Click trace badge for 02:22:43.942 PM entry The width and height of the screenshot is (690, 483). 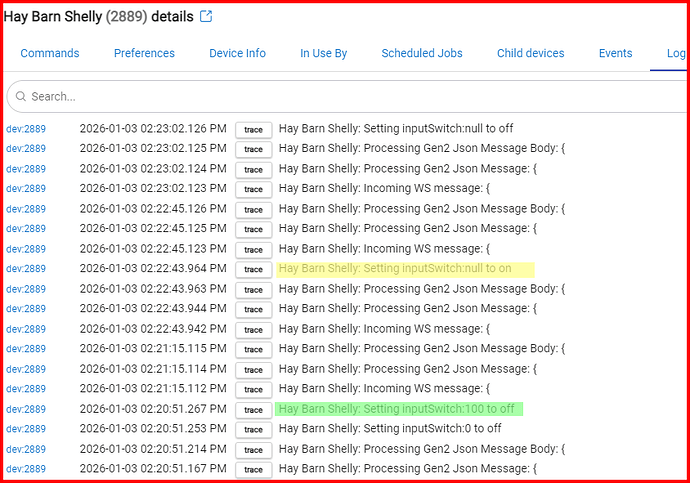[x=253, y=330]
